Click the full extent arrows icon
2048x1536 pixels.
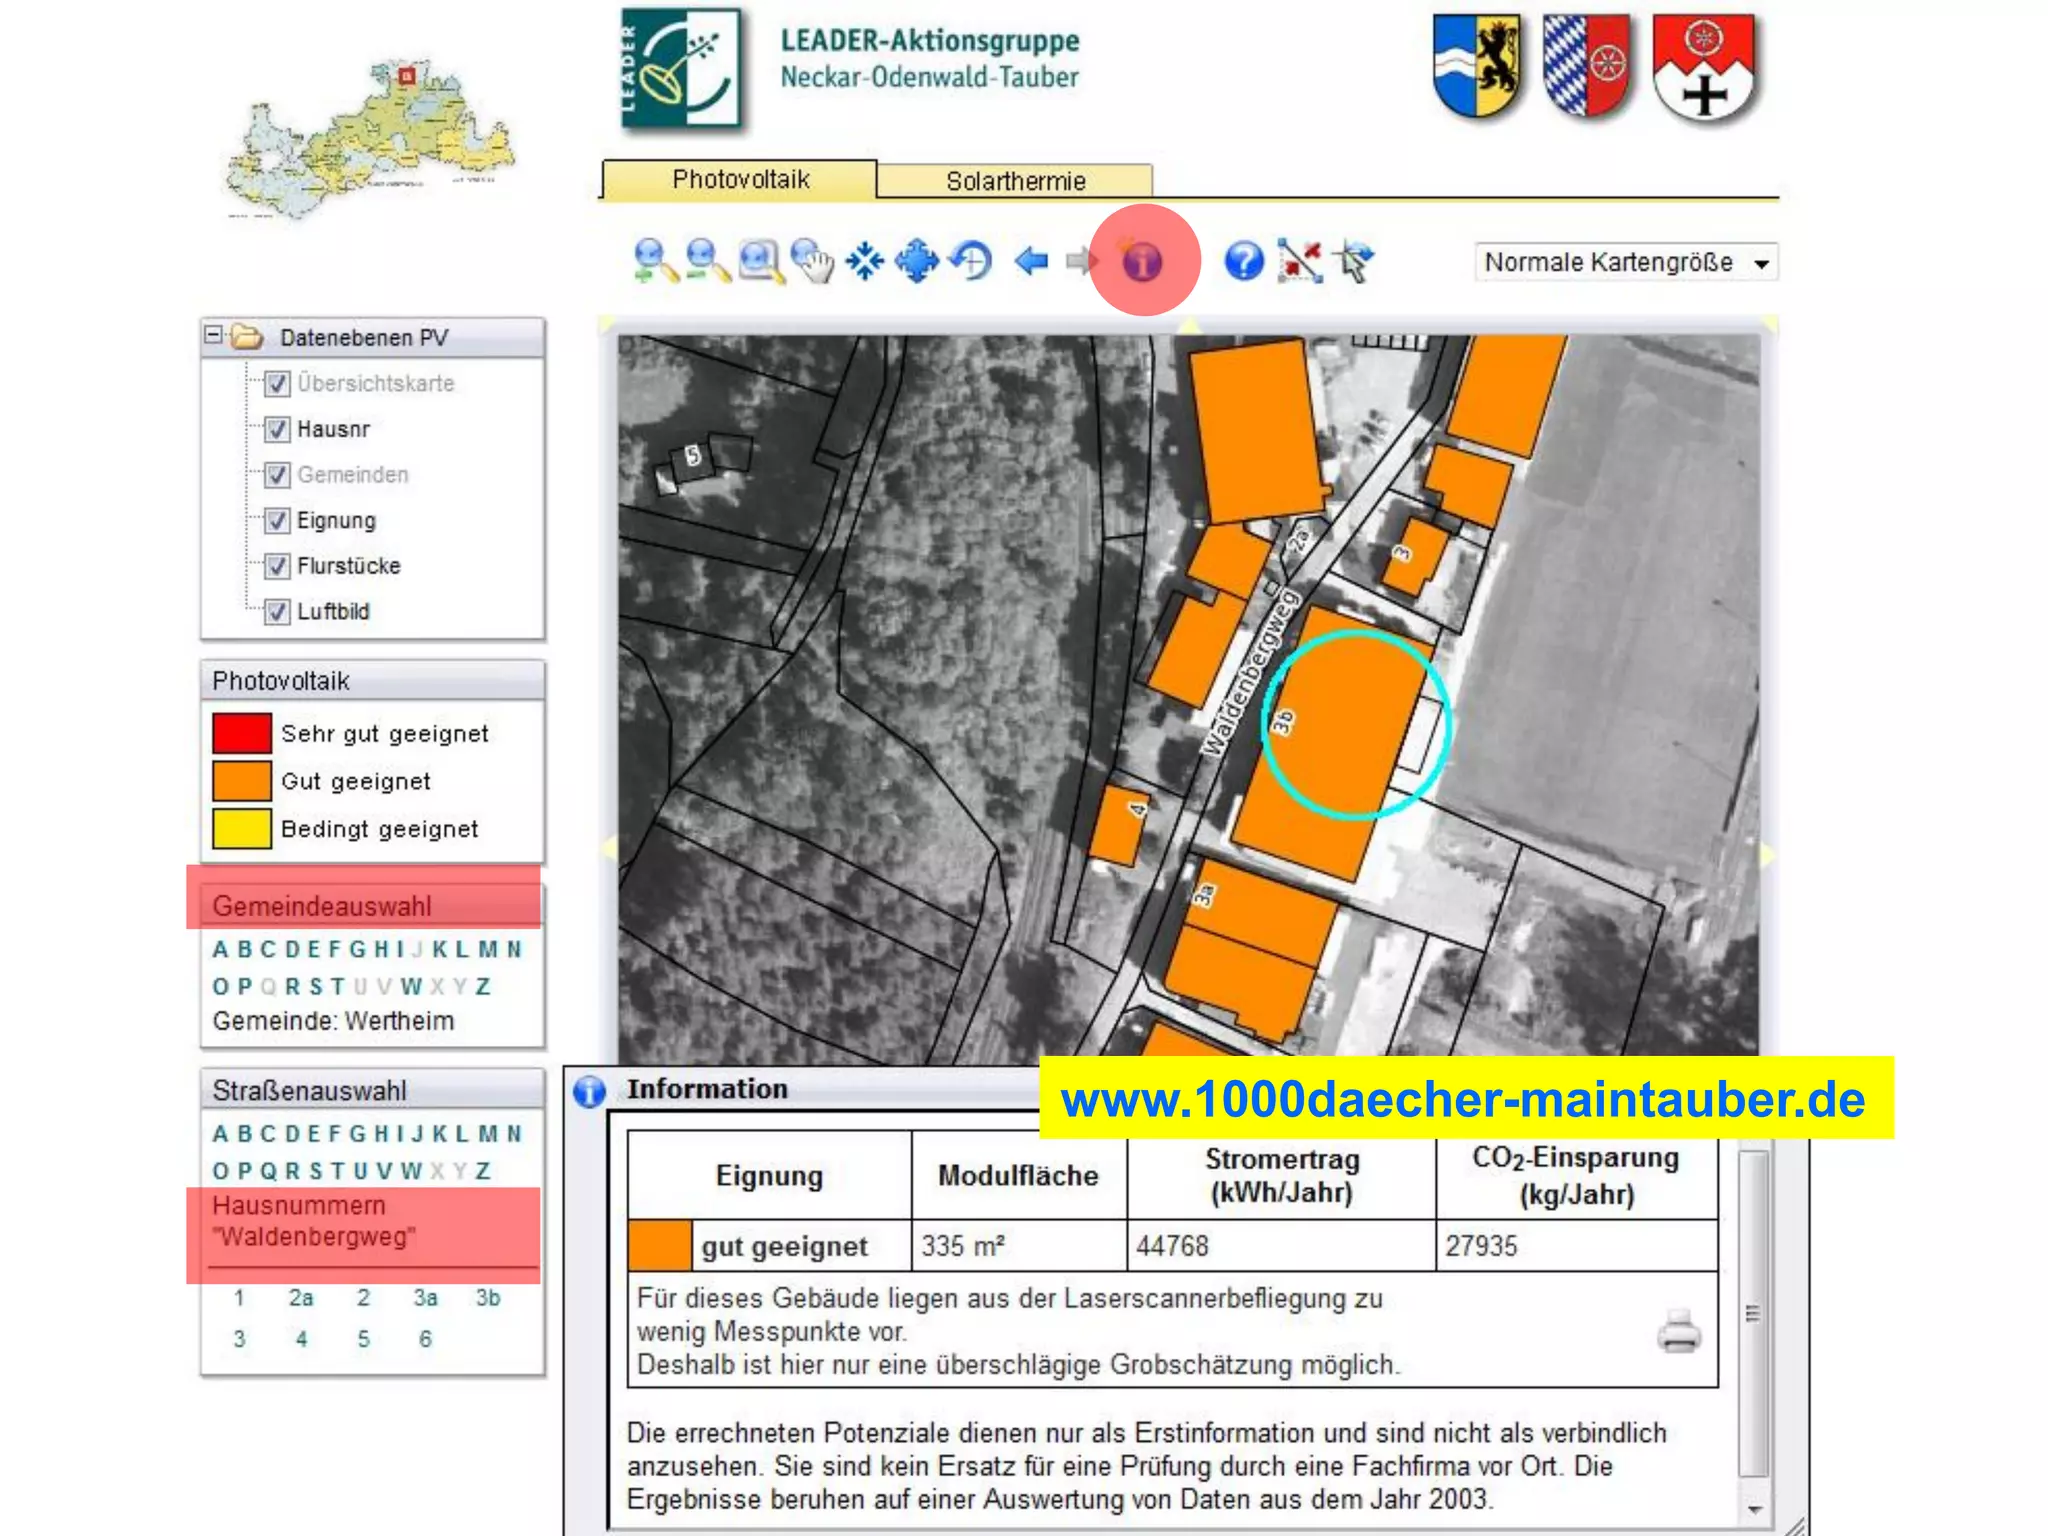916,261
